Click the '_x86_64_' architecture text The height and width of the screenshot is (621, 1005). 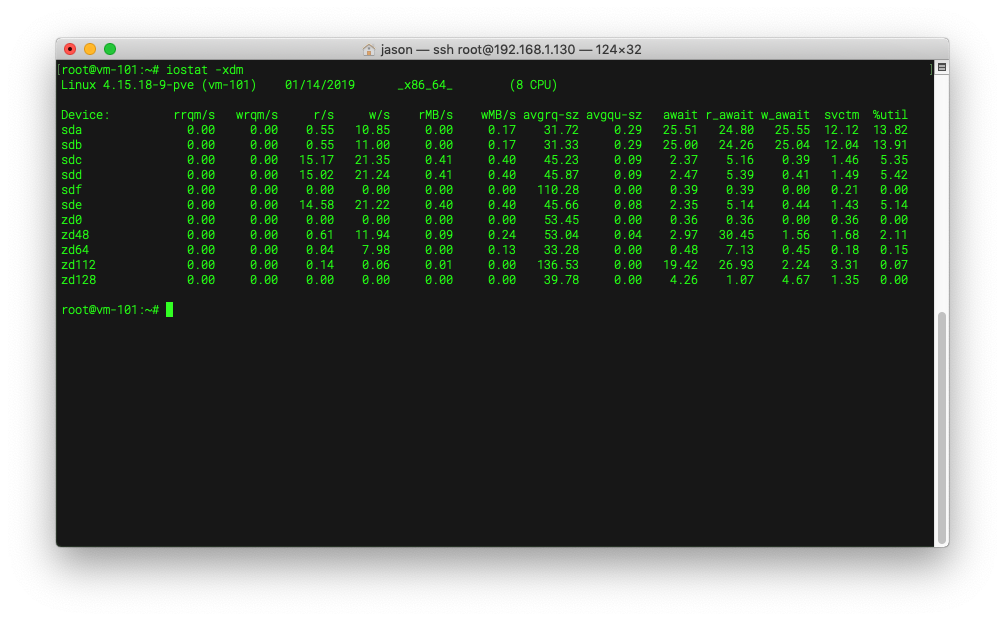tap(425, 85)
